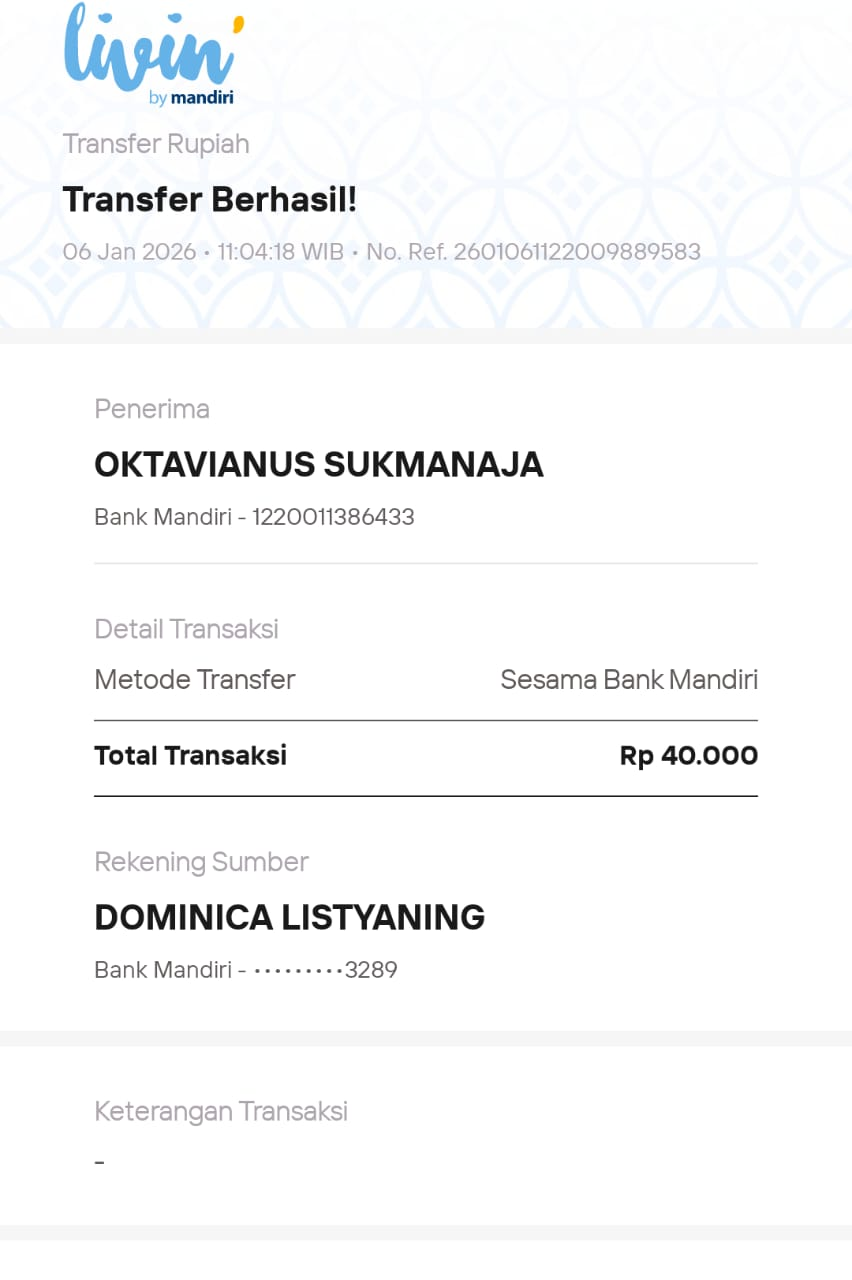Image resolution: width=852 pixels, height=1280 pixels.
Task: Click the "Detail Transaksi" section label
Action: pos(186,629)
